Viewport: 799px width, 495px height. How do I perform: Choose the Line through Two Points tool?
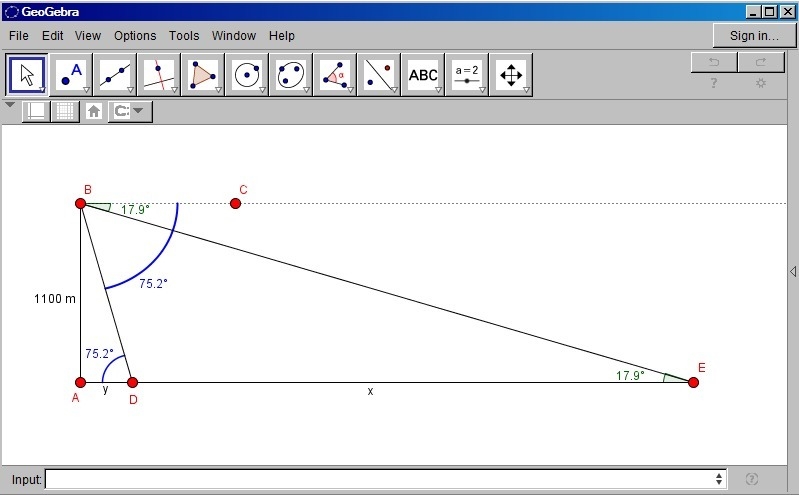pyautogui.click(x=115, y=75)
